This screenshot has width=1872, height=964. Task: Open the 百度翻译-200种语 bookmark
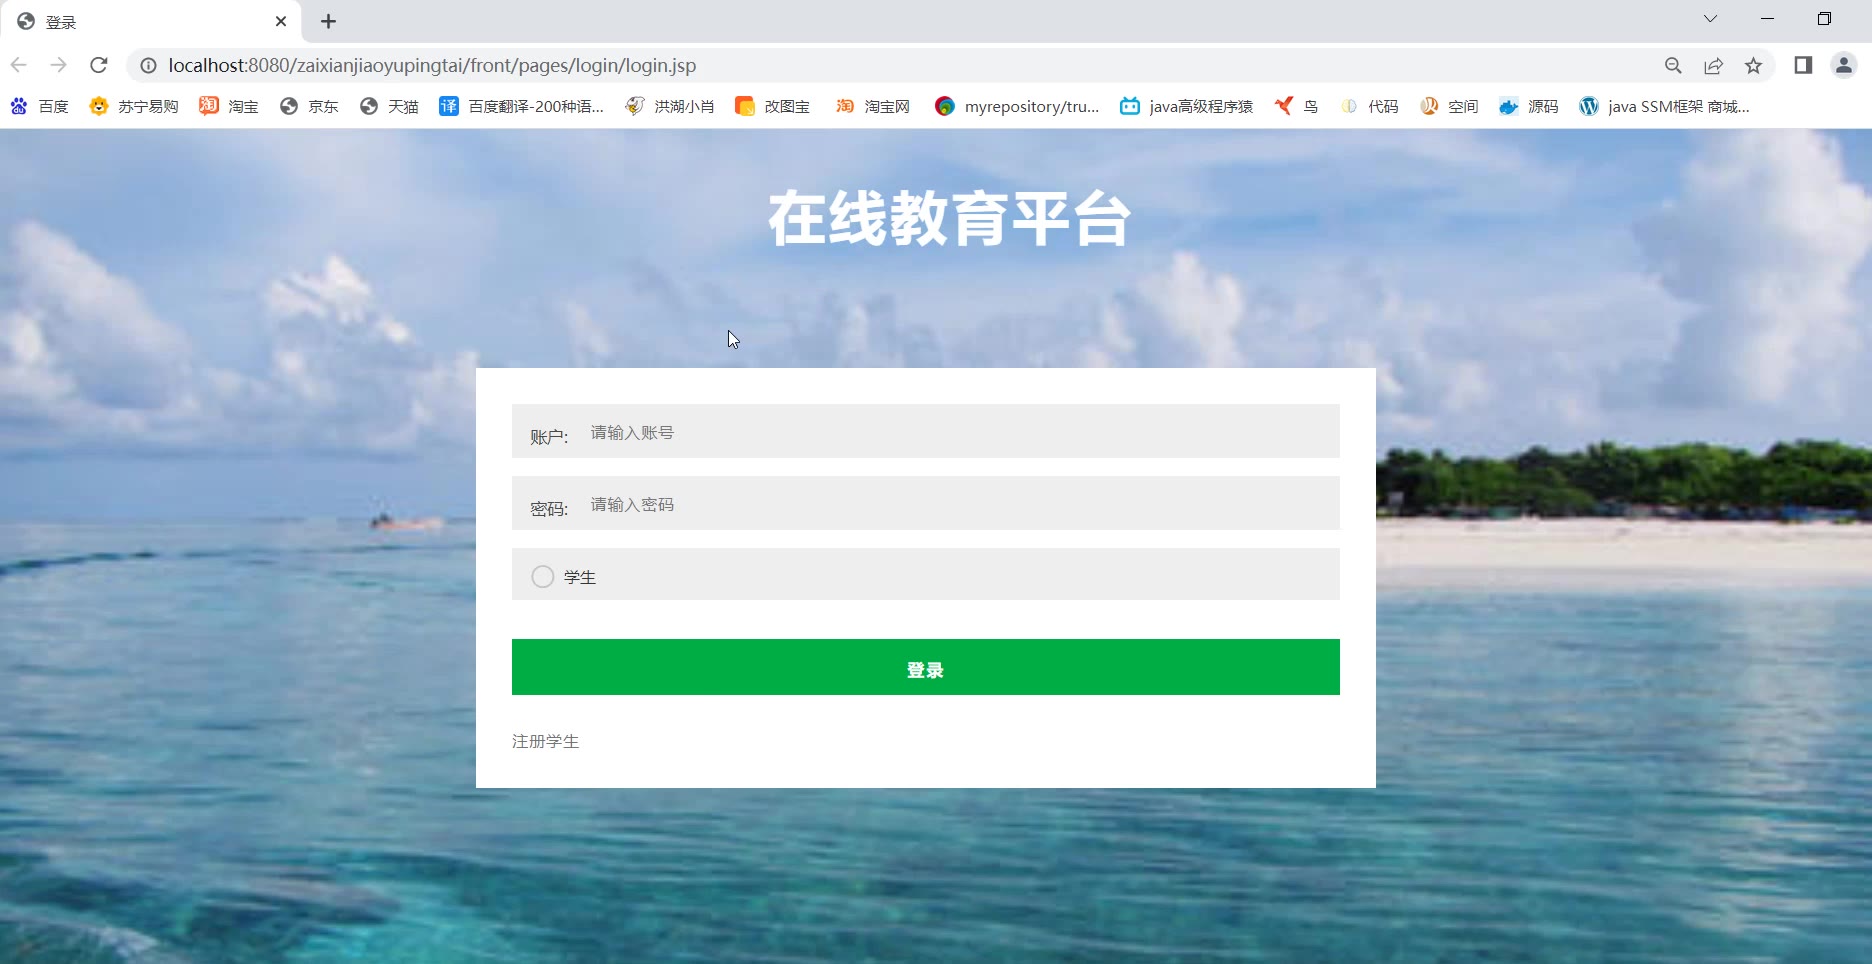[521, 106]
